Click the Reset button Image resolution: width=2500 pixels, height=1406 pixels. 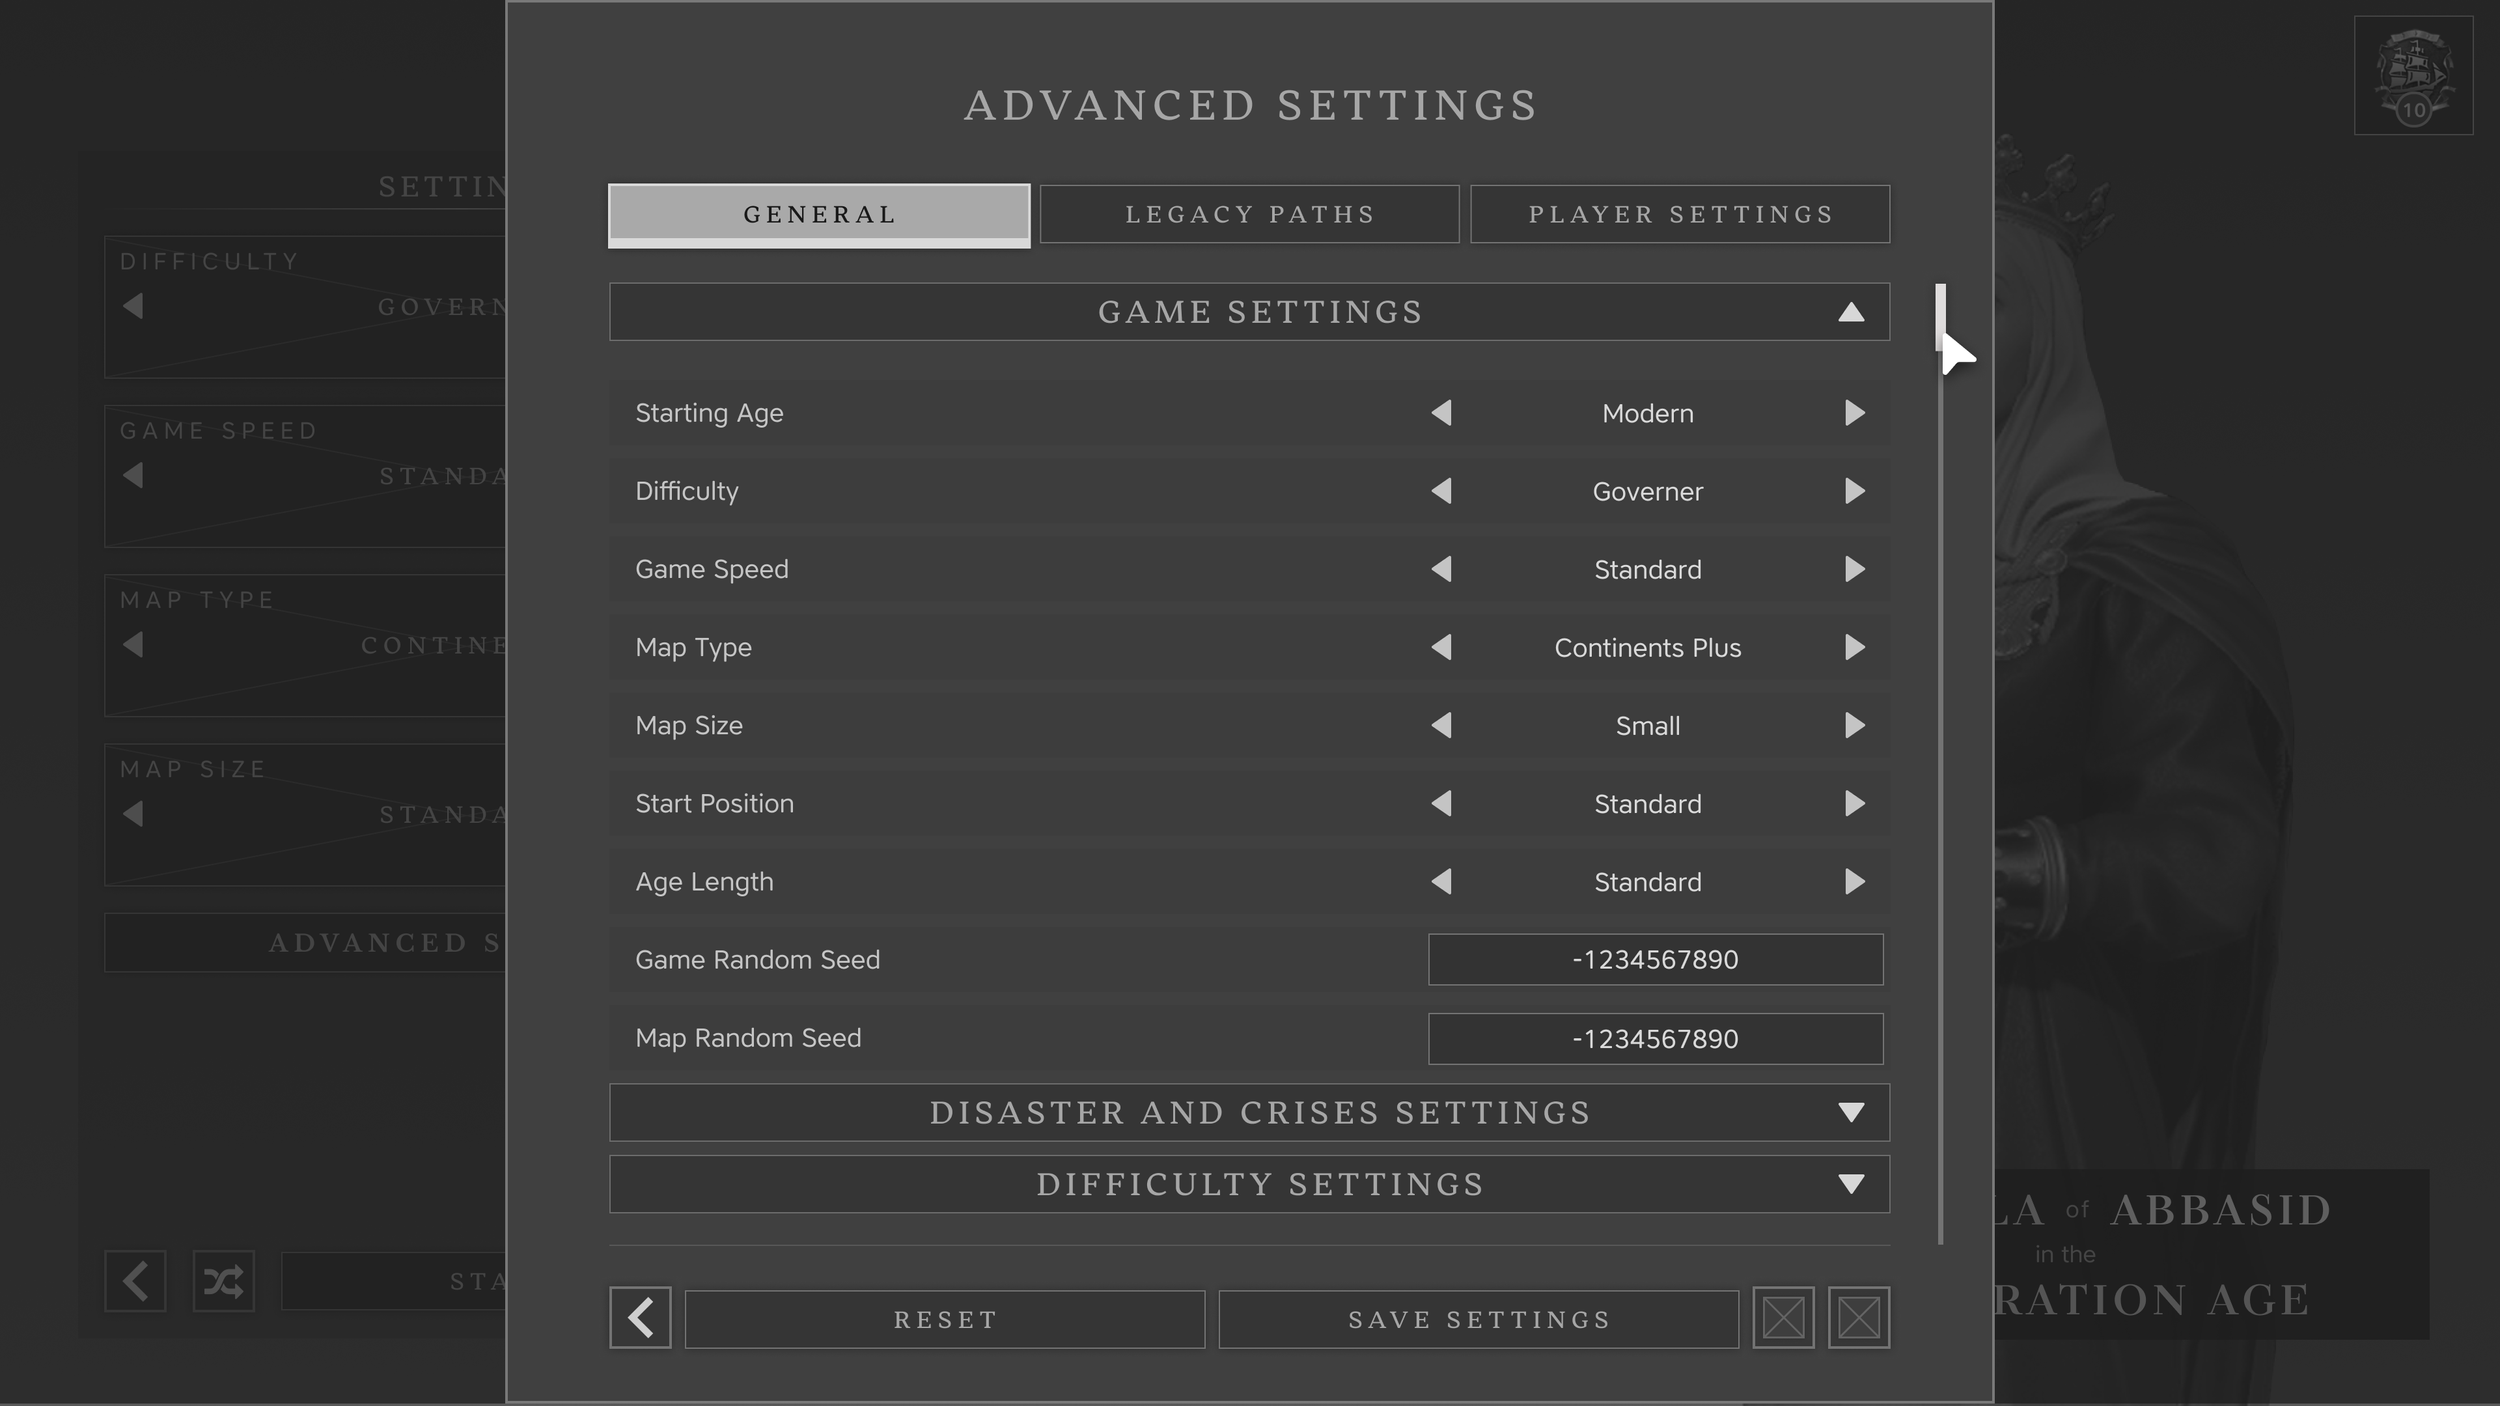coord(944,1319)
